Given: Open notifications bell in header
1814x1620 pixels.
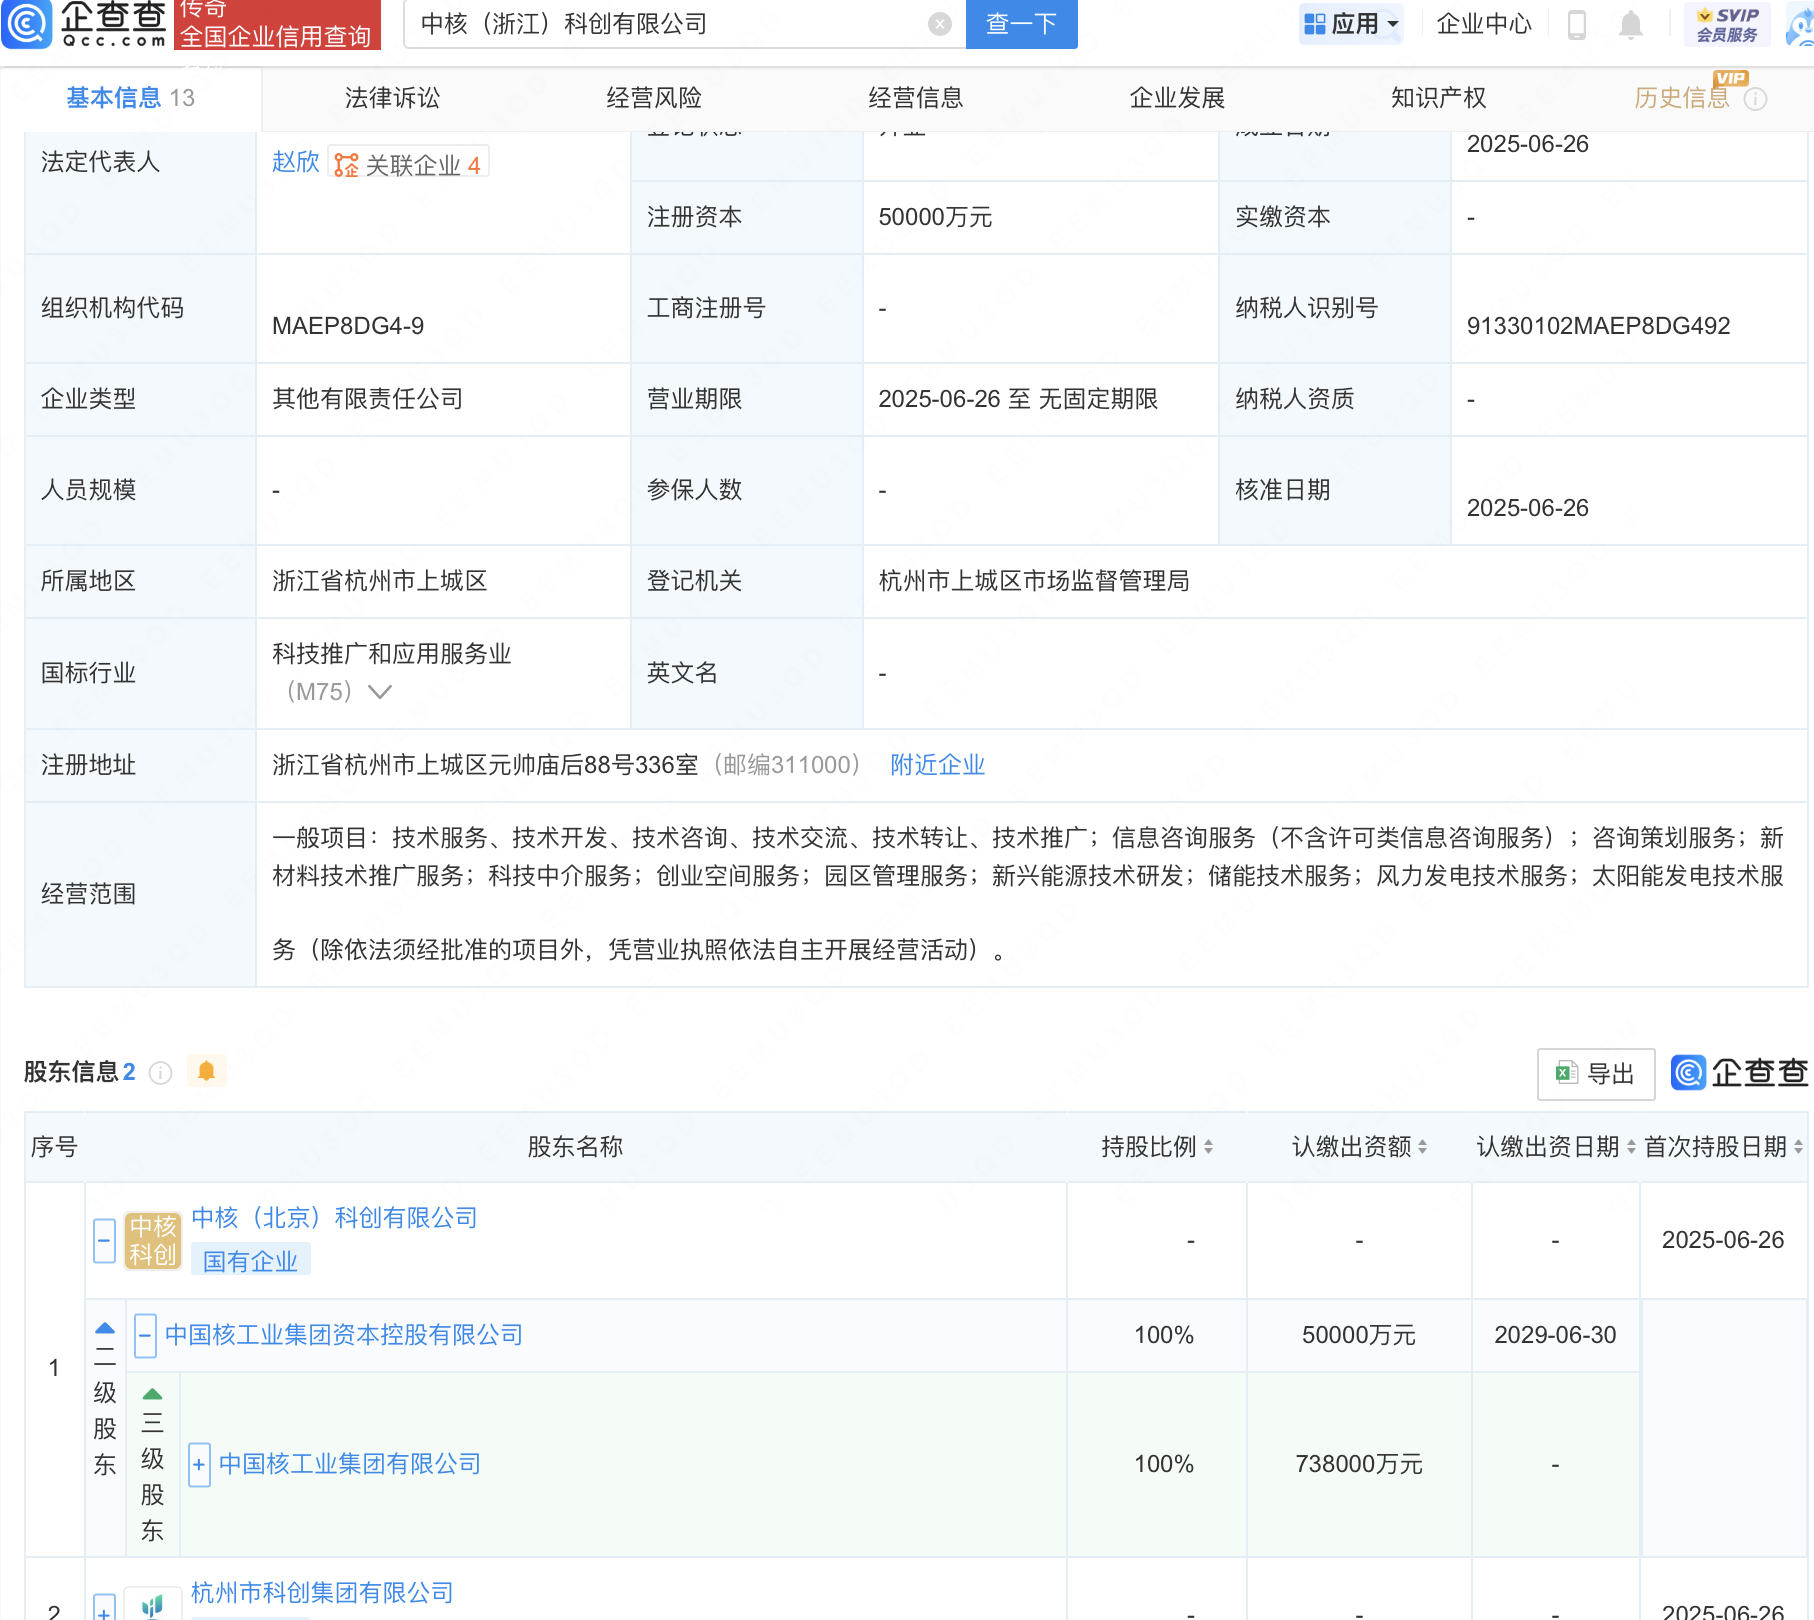Looking at the screenshot, I should (x=1631, y=24).
